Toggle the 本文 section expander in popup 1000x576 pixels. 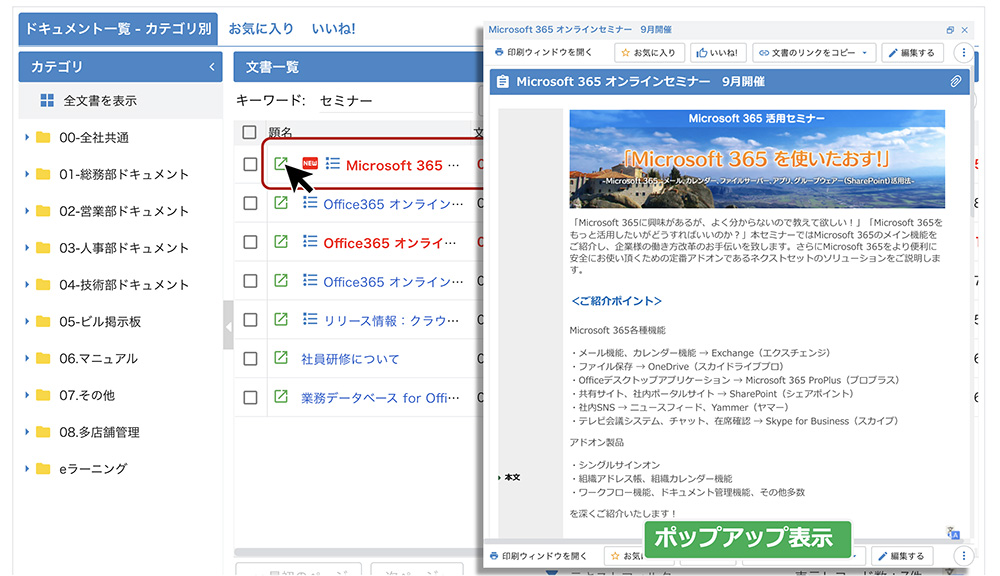point(499,477)
